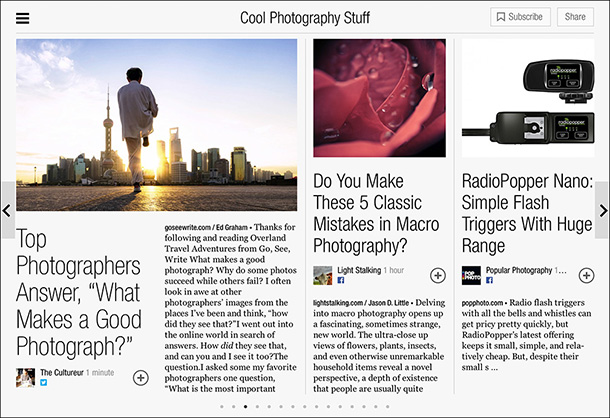The image size is (610, 418).
Task: Click the Popular Photography avatar logo
Action: (471, 275)
